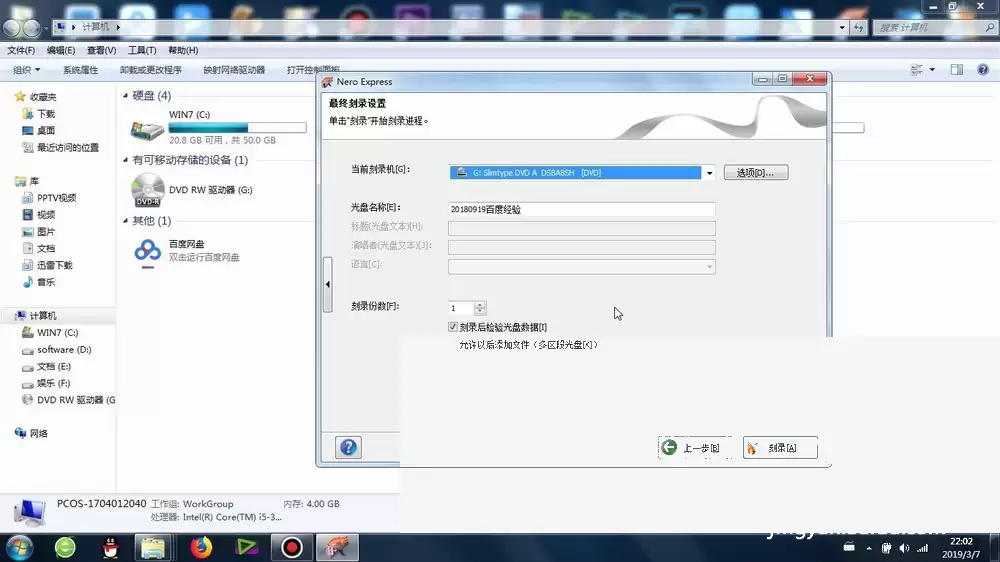Select the 百度网盘 icon
This screenshot has width=1000, height=562.
(147, 253)
